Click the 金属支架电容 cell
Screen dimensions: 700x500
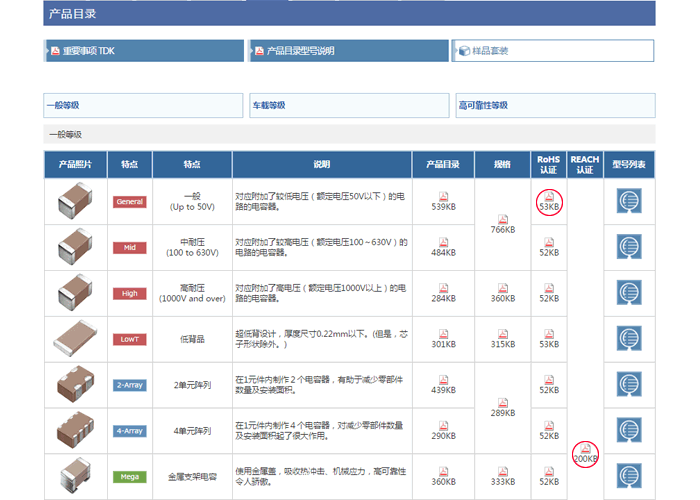click(x=192, y=477)
